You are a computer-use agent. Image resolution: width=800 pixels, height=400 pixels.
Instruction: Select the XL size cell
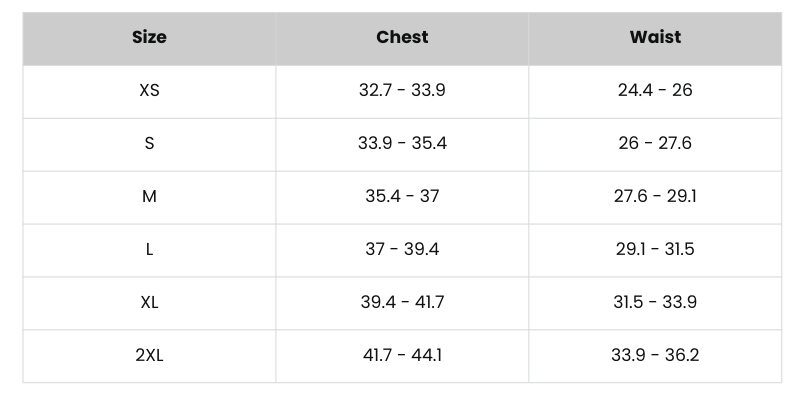pos(149,303)
